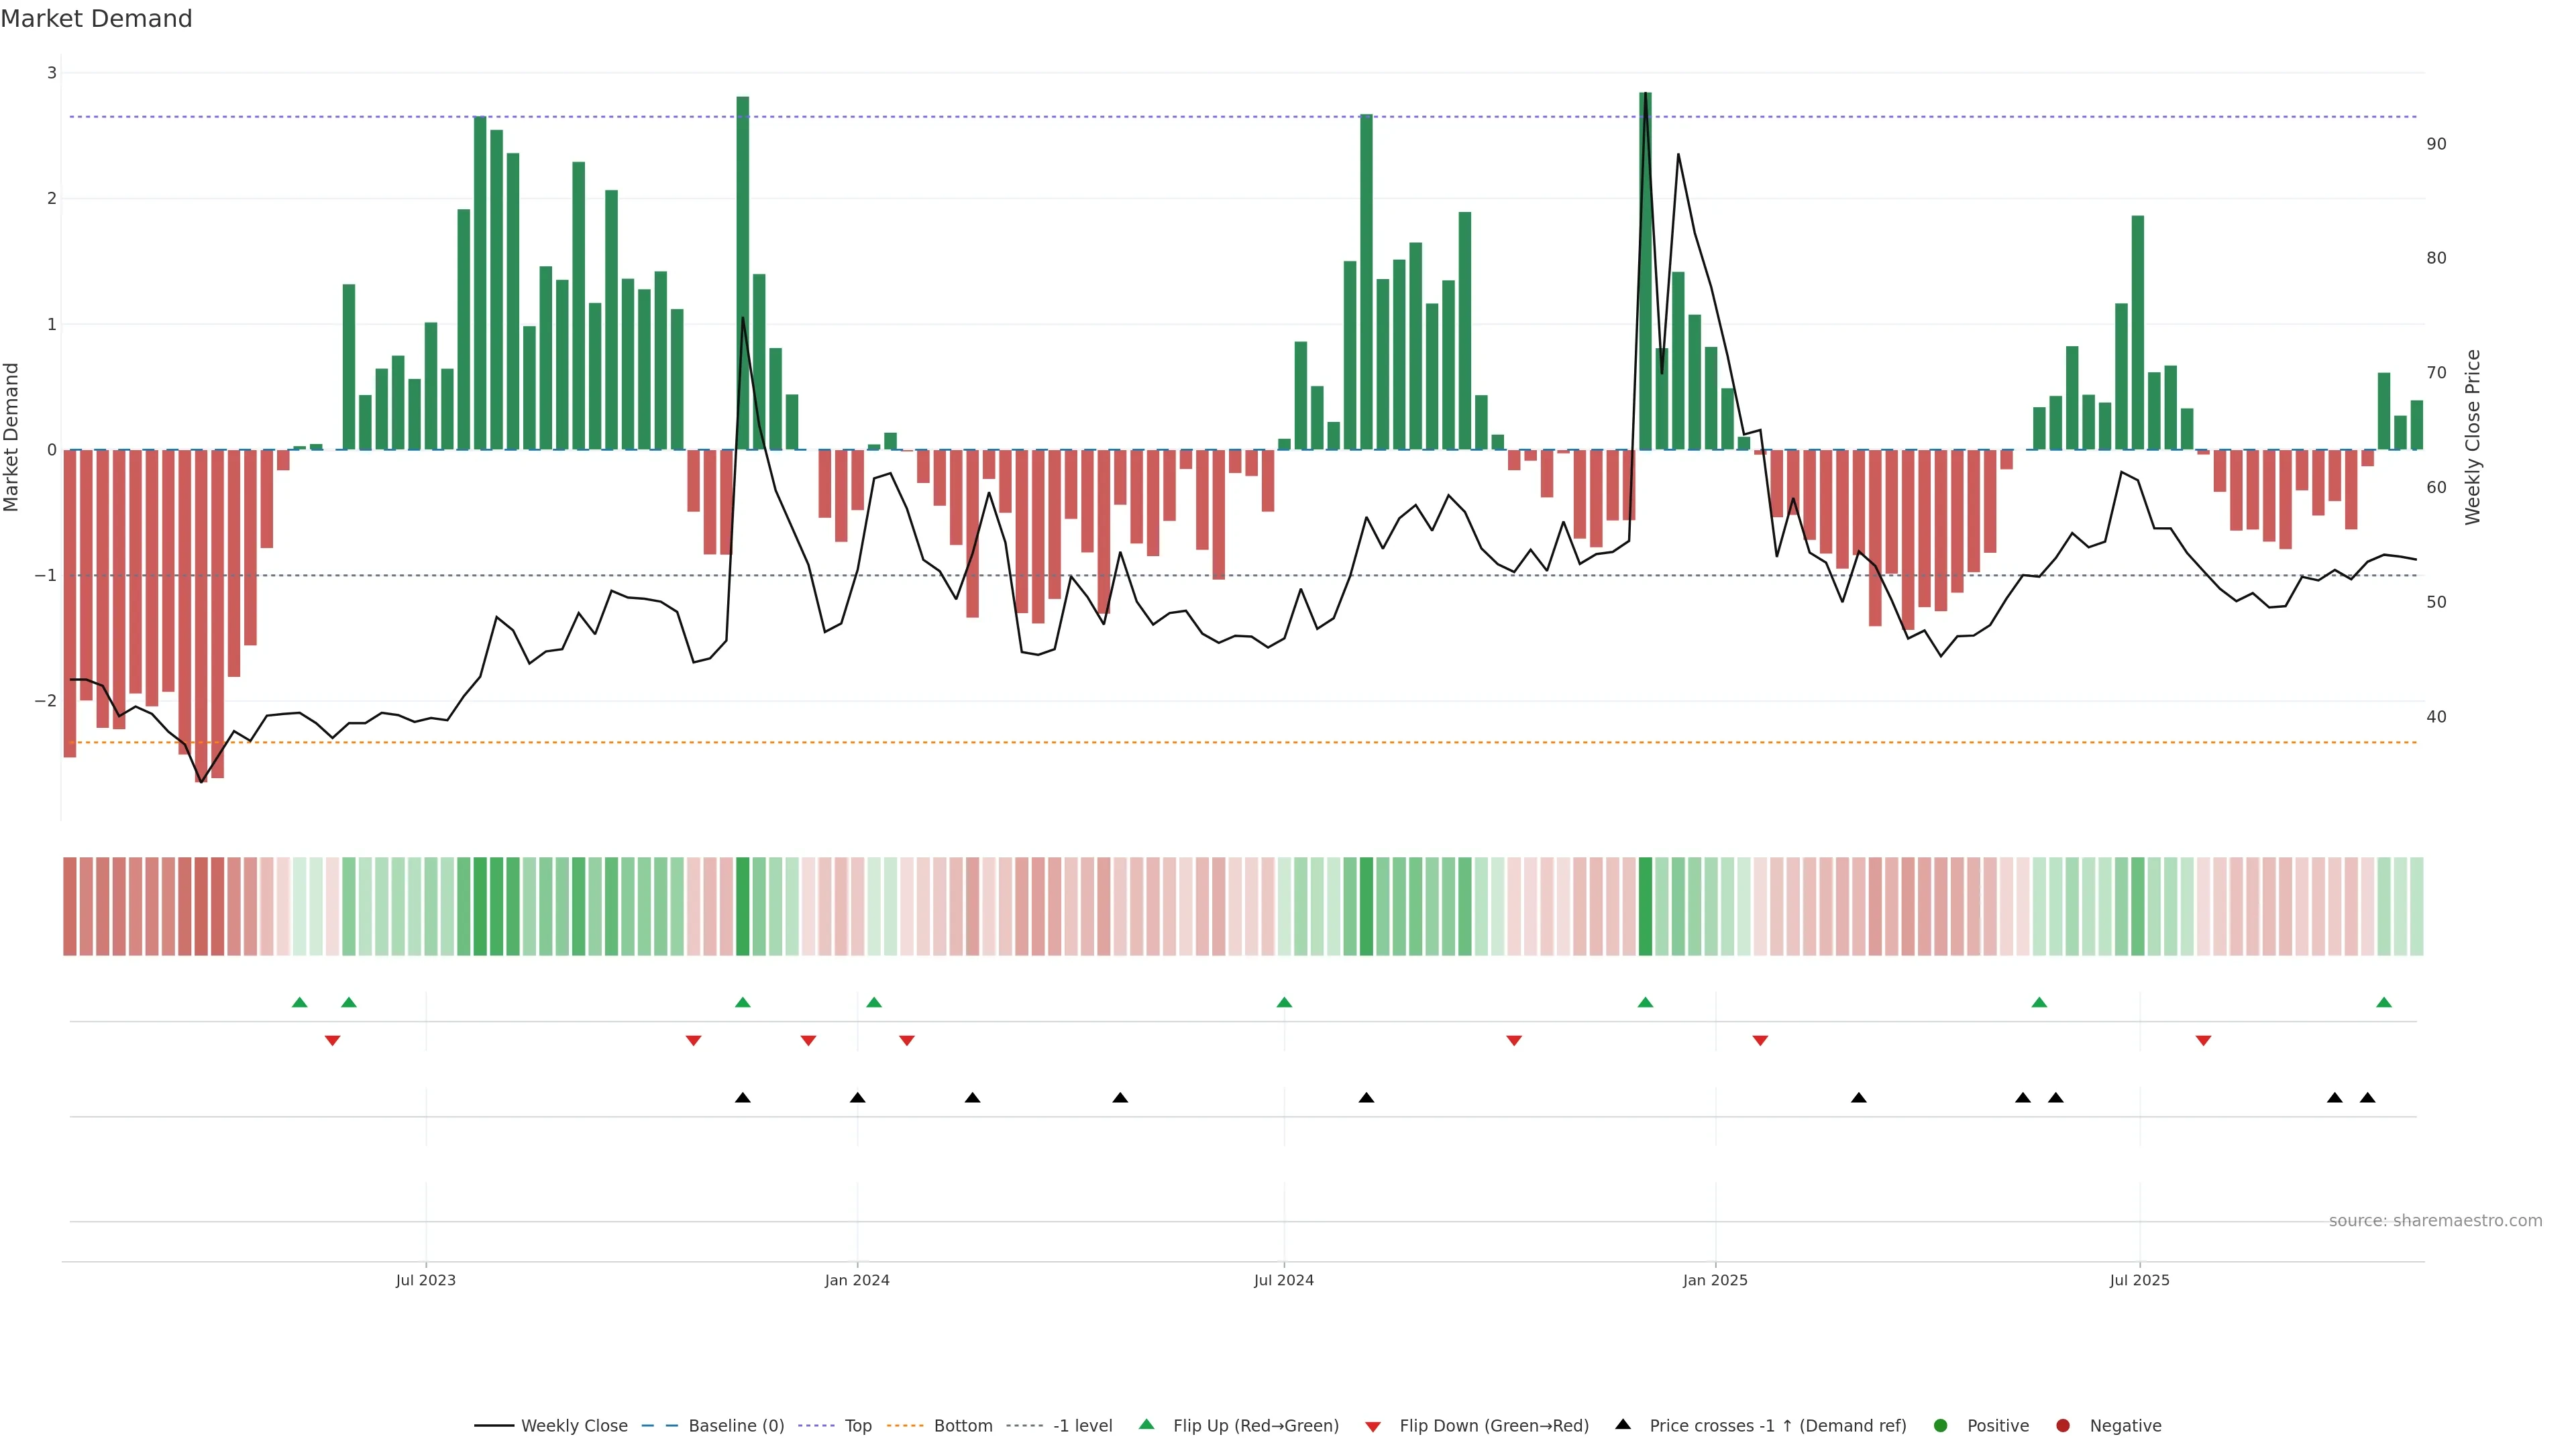The image size is (2576, 1449).
Task: Click the Jul 2023 x-axis label
Action: click(425, 1280)
